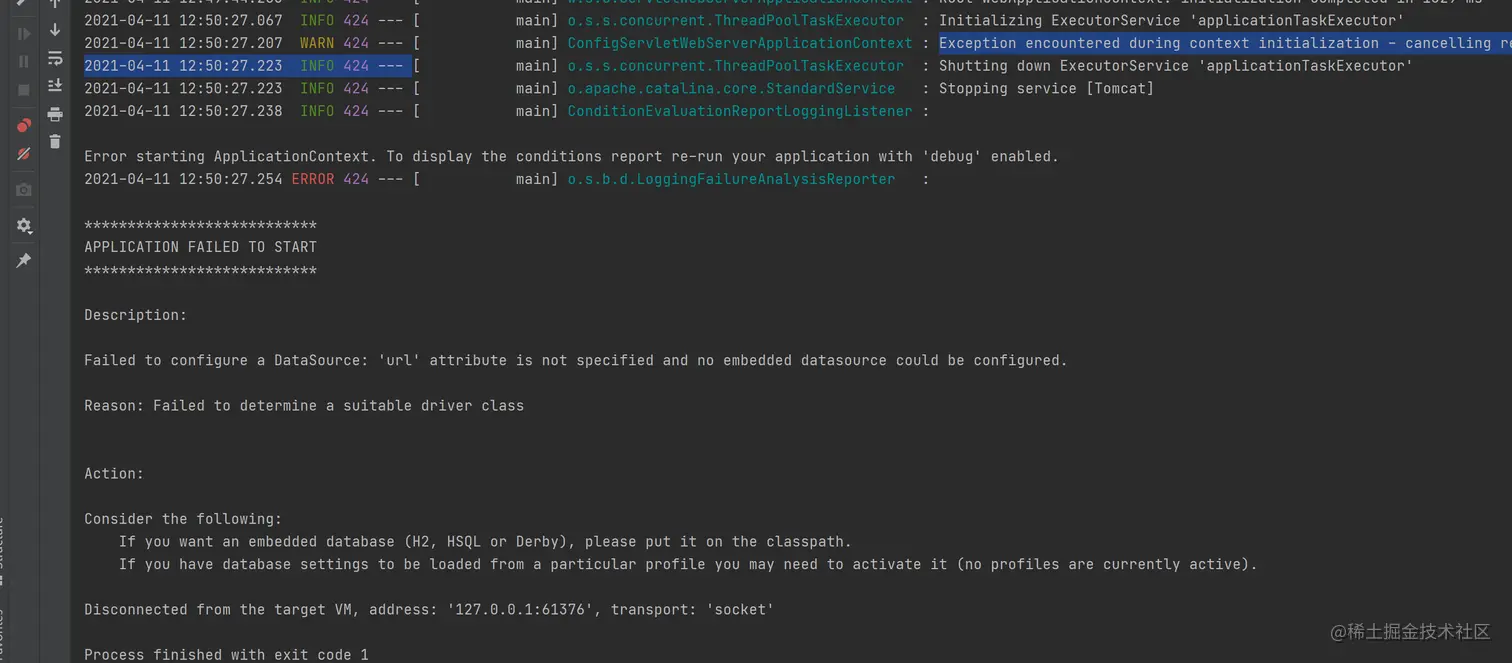Viewport: 1512px width, 663px height.
Task: Click 'ConfigServletWebServerApplicationContext' logger name
Action: click(740, 43)
